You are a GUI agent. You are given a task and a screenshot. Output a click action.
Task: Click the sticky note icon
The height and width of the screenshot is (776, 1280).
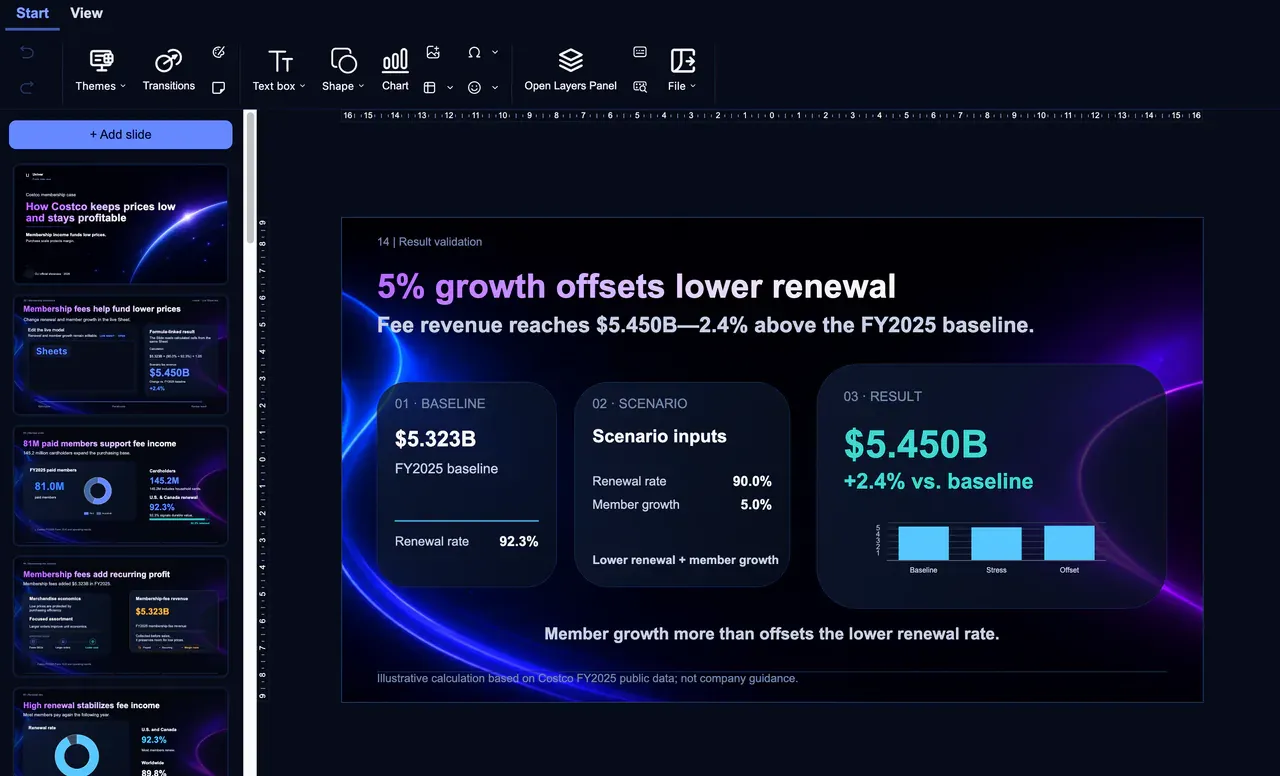[x=219, y=87]
